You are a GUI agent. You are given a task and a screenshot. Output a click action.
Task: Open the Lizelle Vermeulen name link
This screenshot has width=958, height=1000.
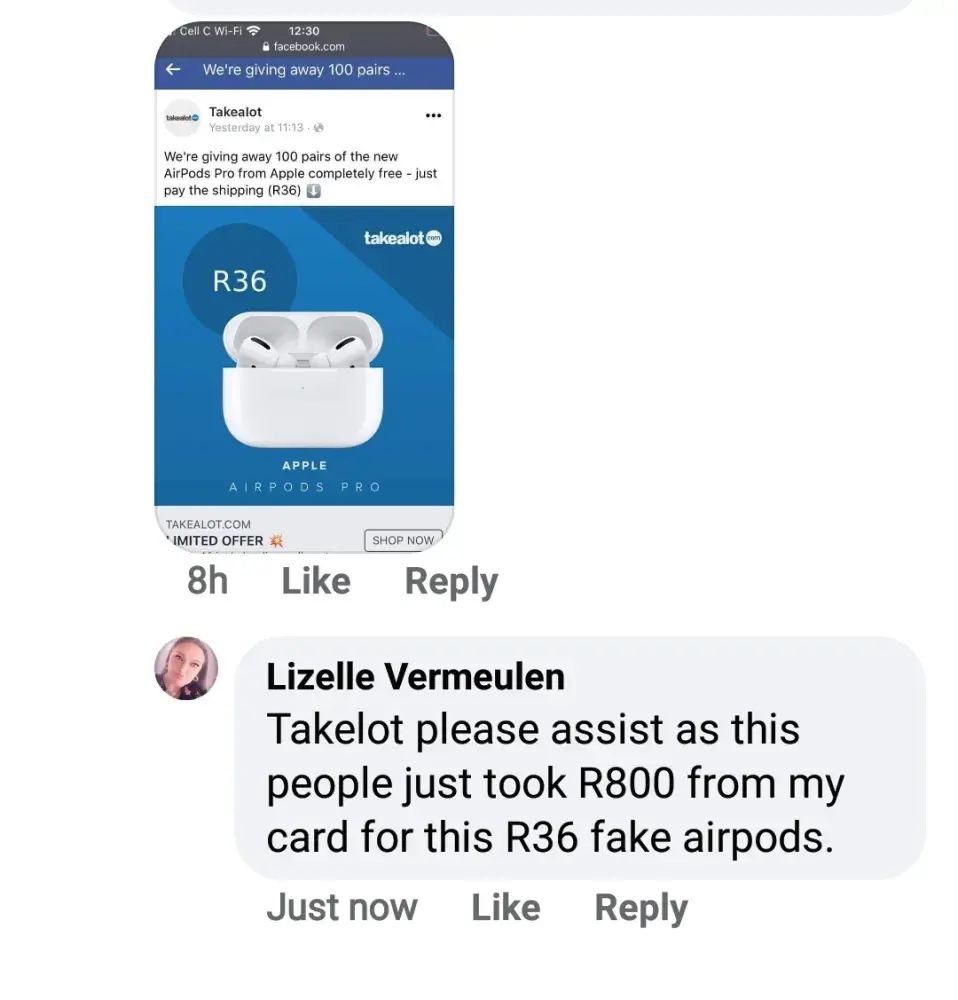click(x=416, y=677)
